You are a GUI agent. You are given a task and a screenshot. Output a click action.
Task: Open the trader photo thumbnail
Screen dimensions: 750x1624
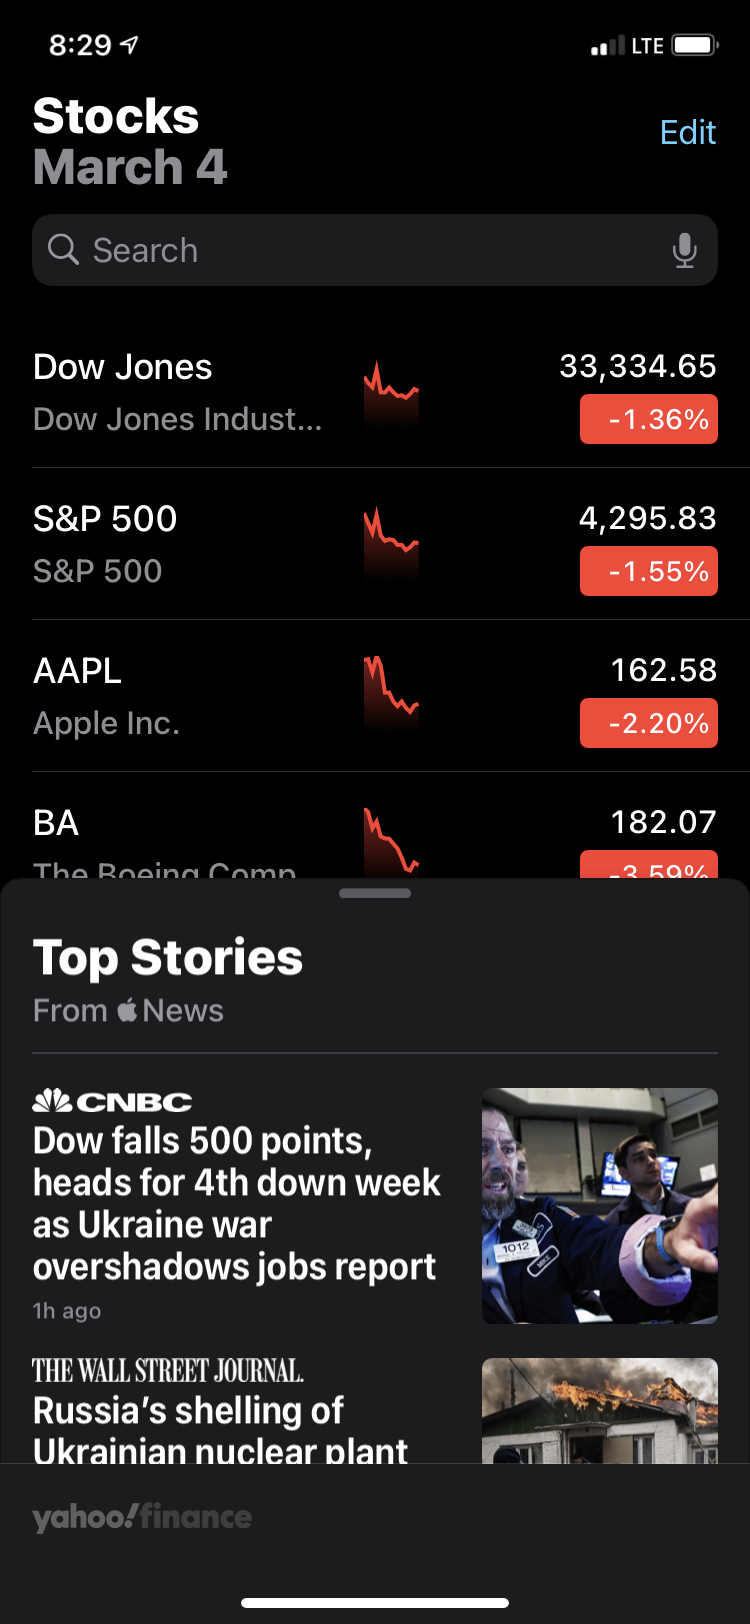point(600,1206)
